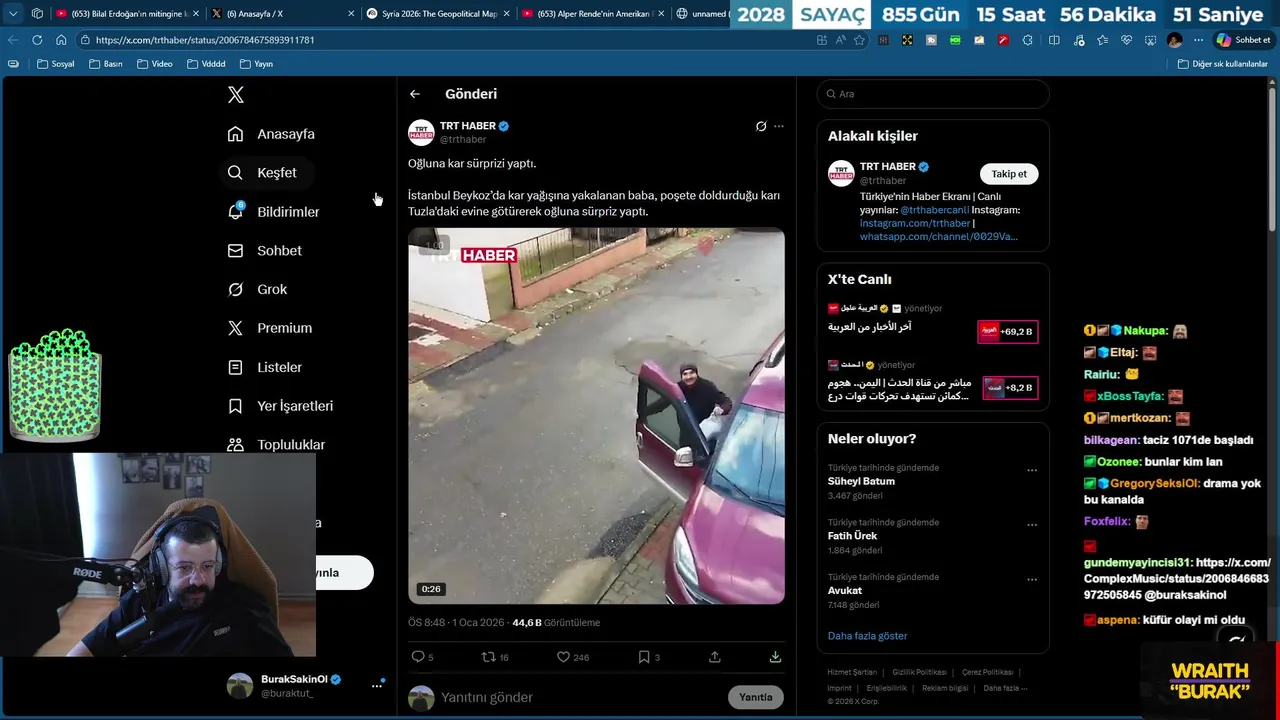Open the post's three-dot more menu

(779, 126)
